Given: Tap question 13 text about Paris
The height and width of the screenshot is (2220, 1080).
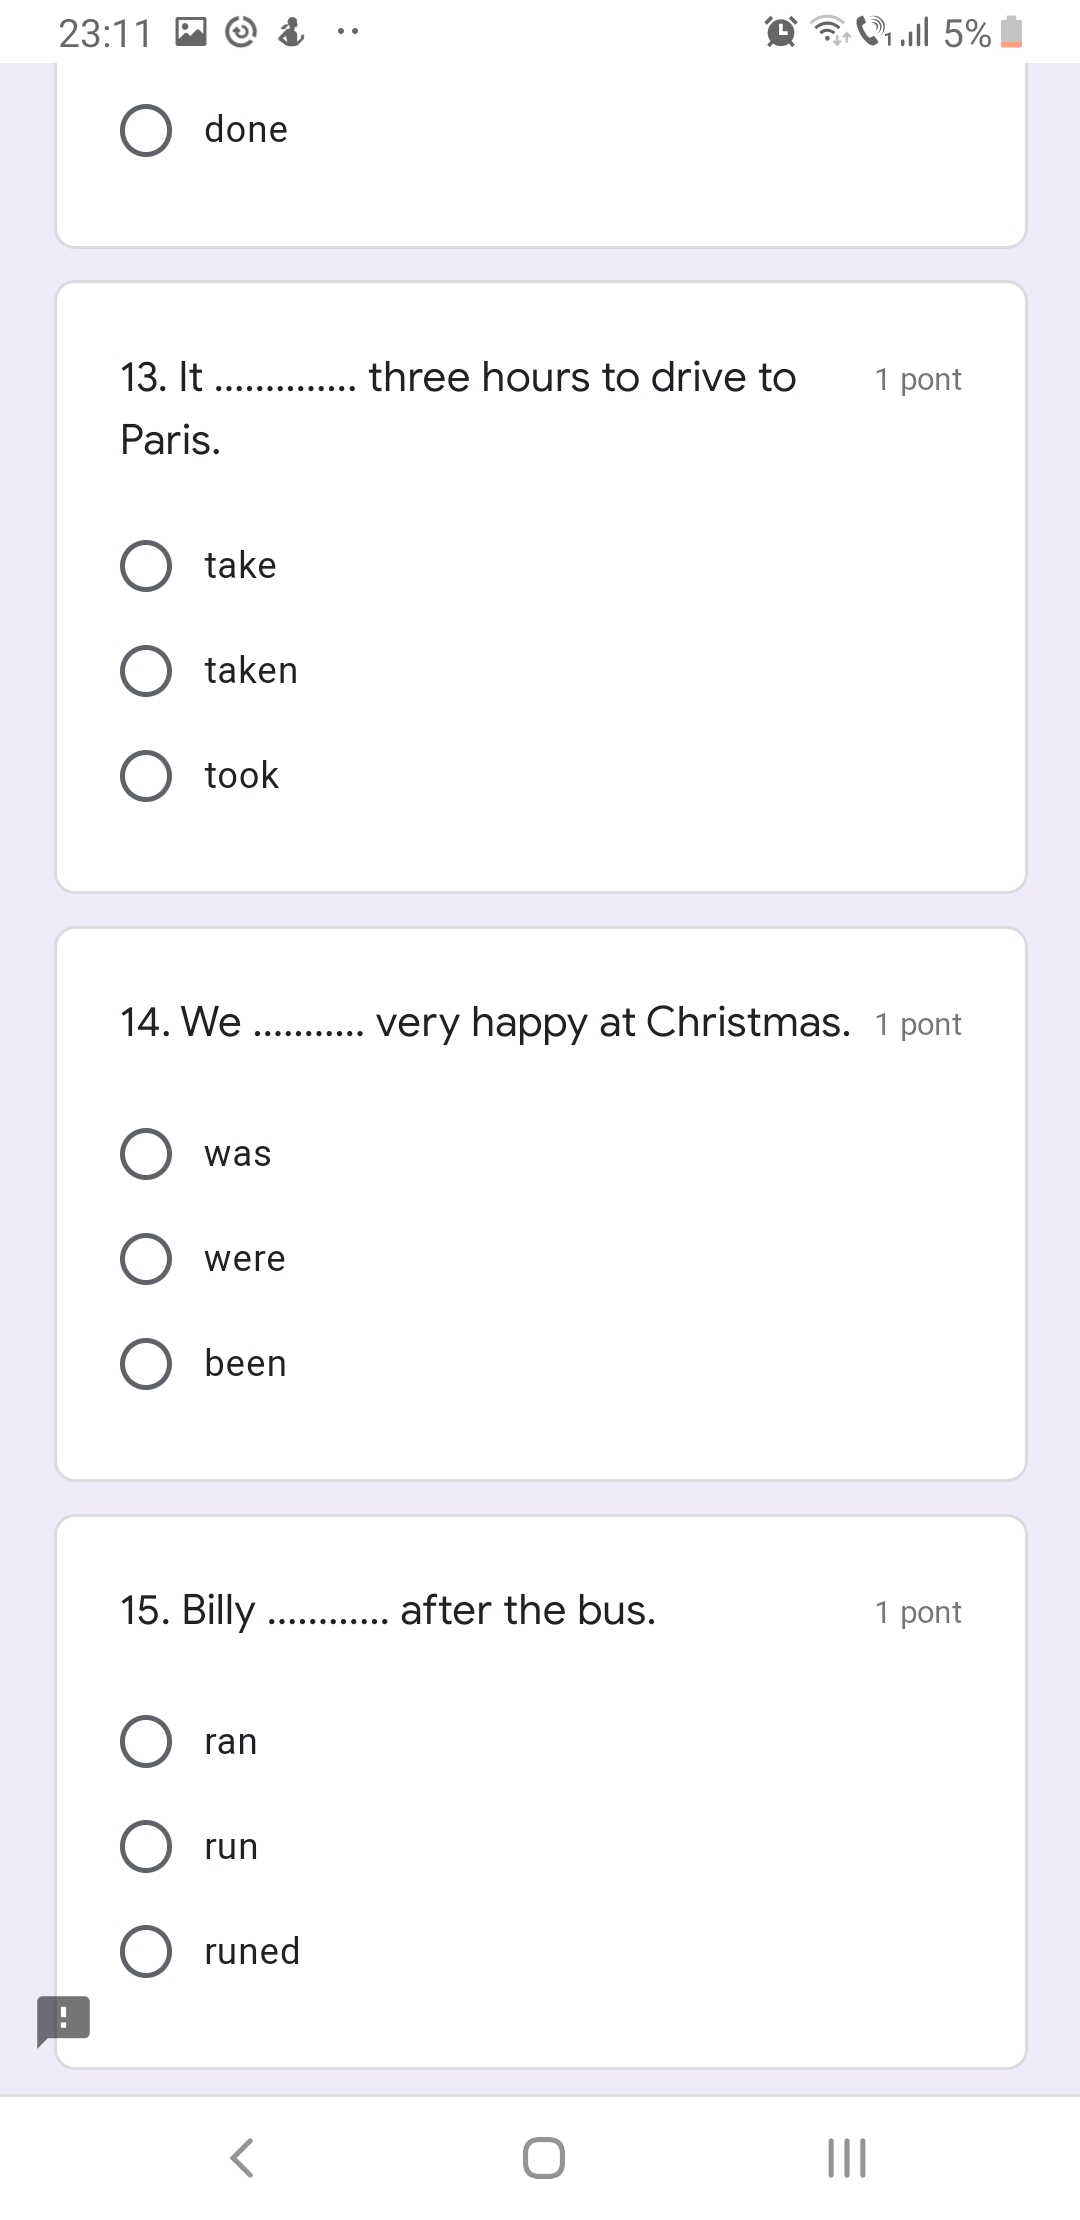Looking at the screenshot, I should [458, 408].
